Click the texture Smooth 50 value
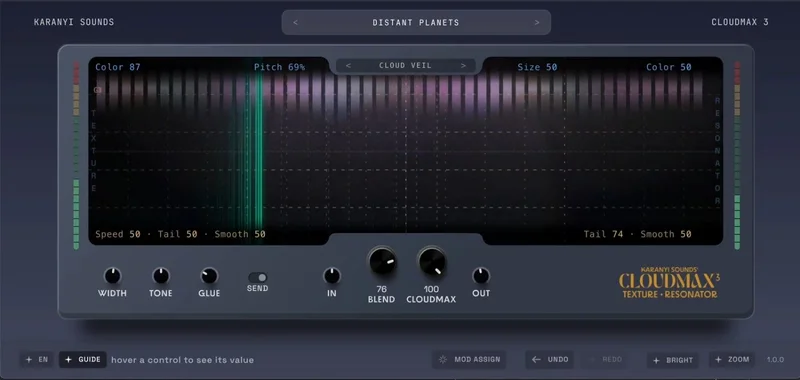This screenshot has height=380, width=800. pos(240,234)
